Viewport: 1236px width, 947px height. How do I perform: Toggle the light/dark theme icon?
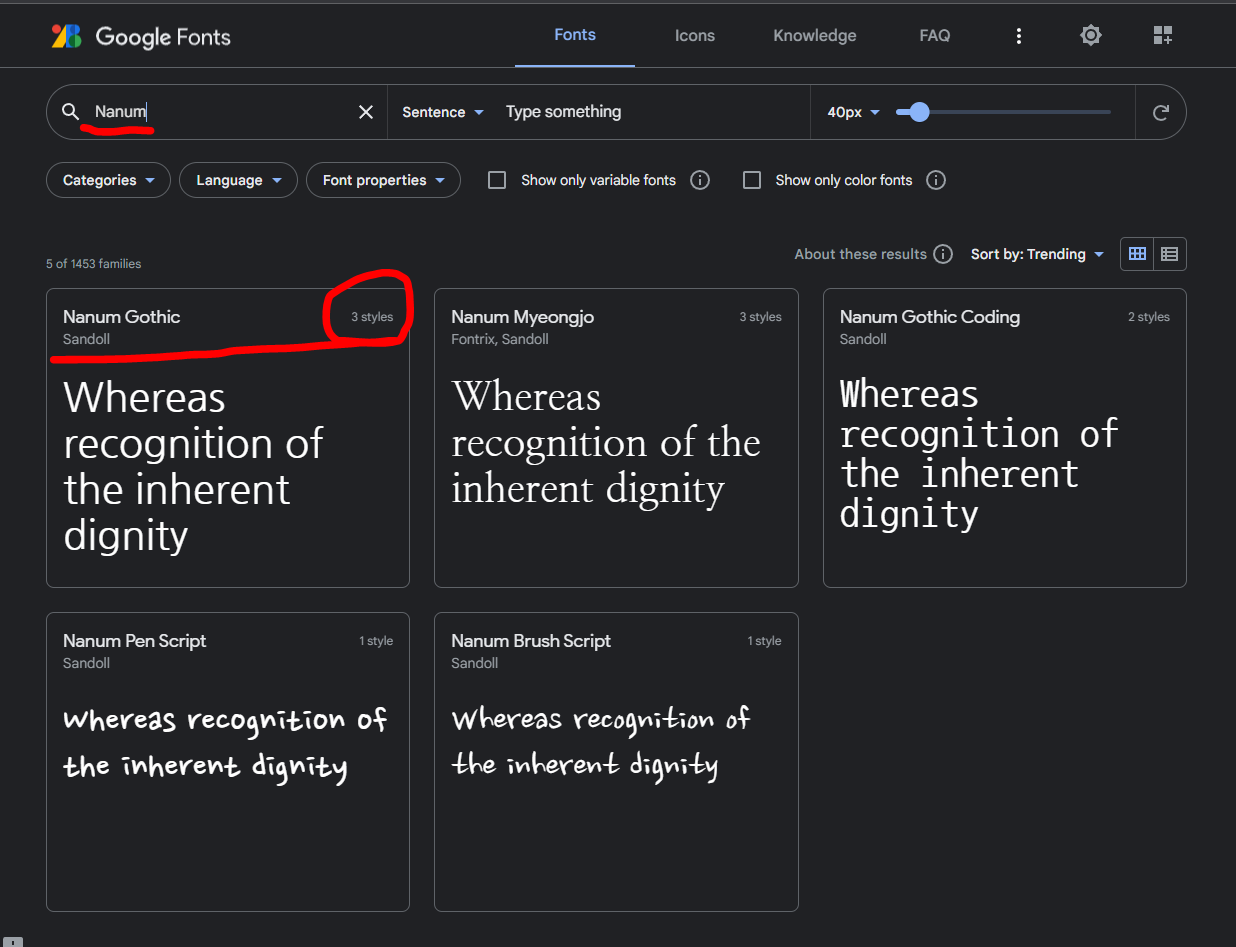[x=1091, y=36]
